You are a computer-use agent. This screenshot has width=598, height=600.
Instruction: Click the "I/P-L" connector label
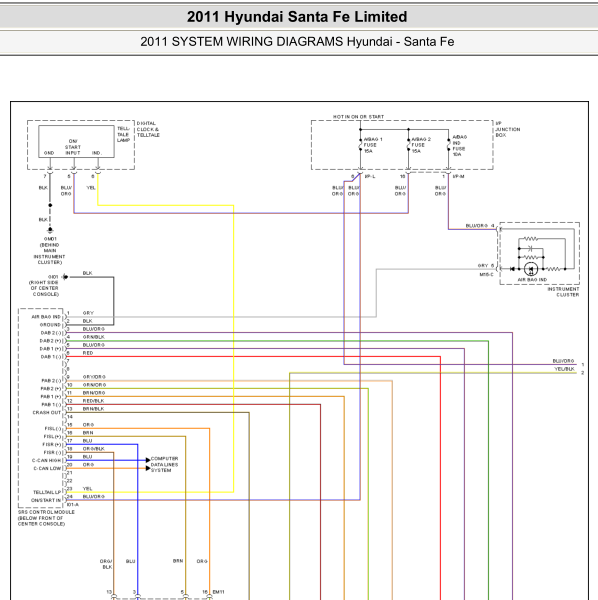pyautogui.click(x=370, y=176)
